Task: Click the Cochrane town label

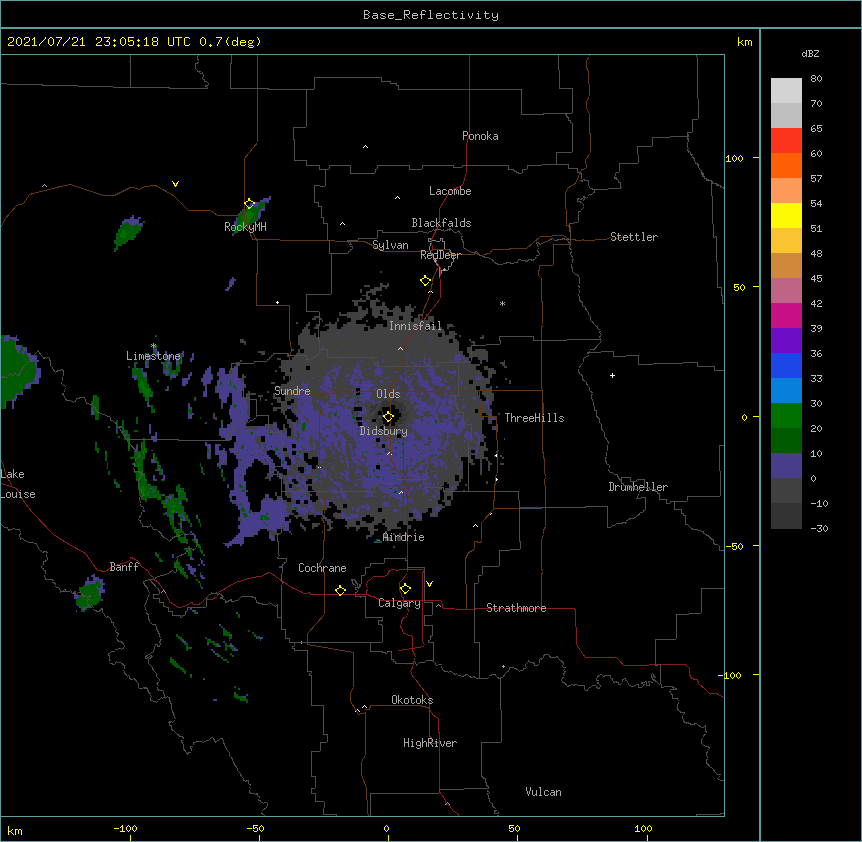Action: [x=322, y=568]
